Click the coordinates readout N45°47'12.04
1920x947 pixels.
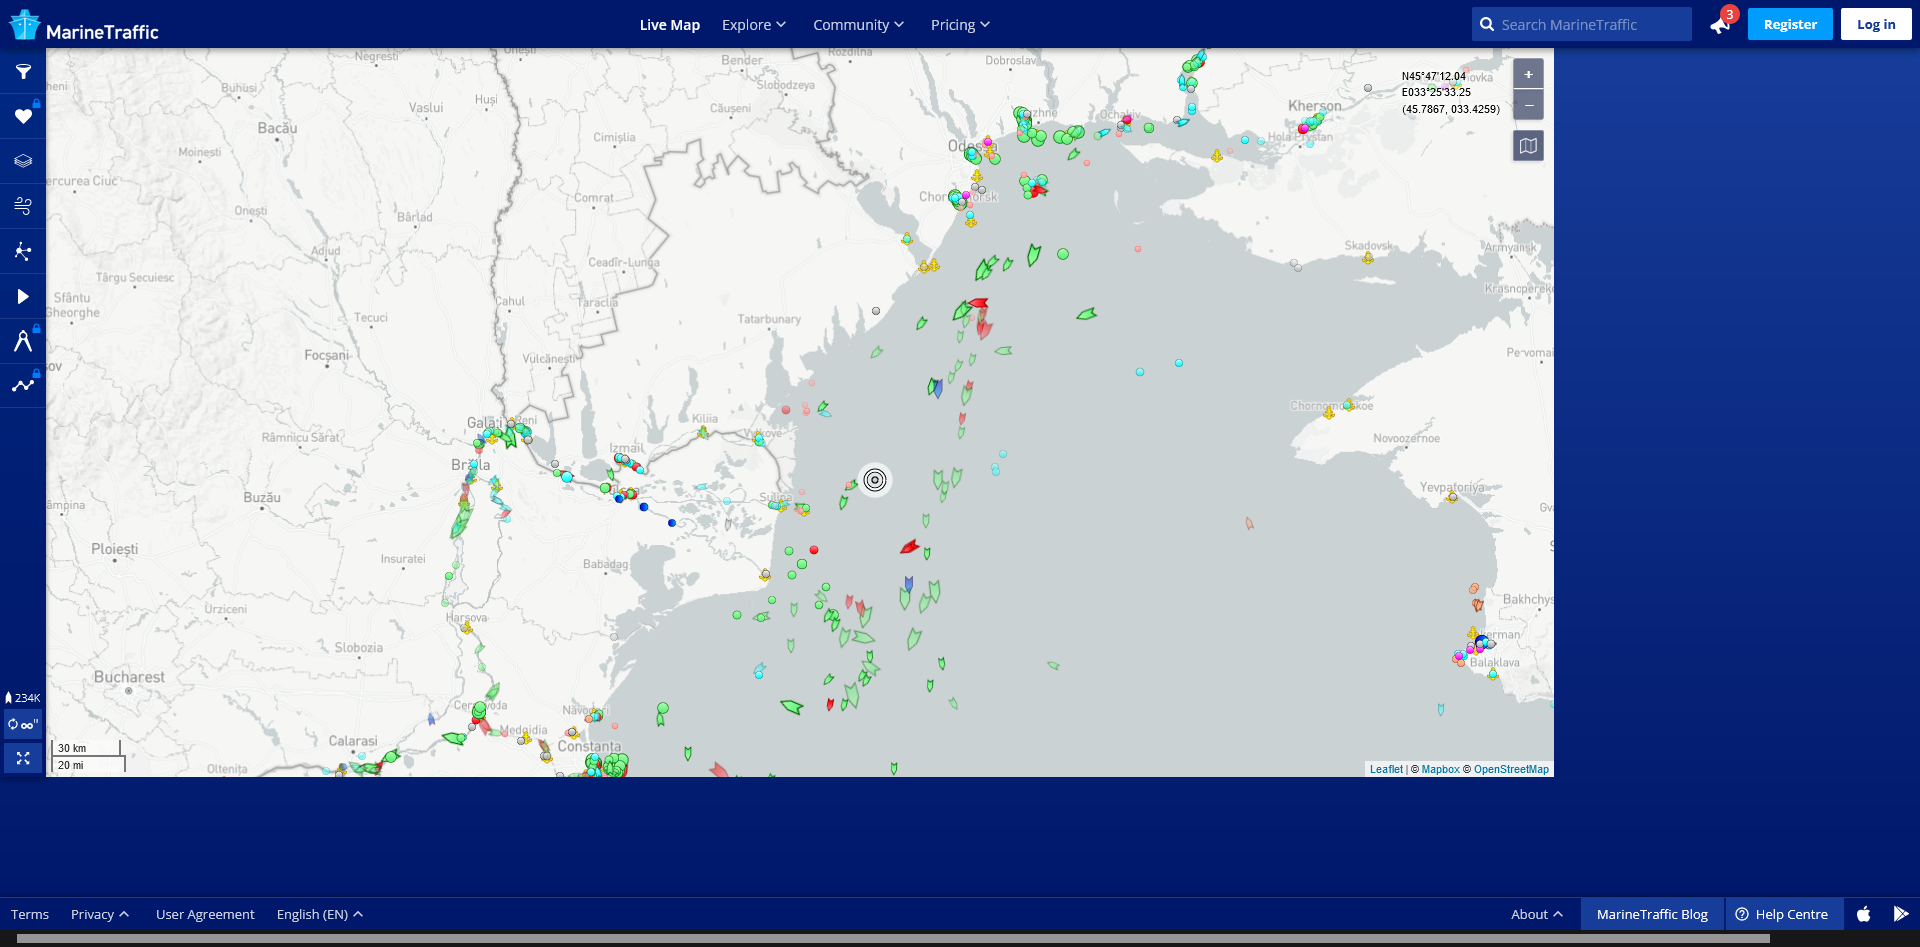tap(1434, 76)
